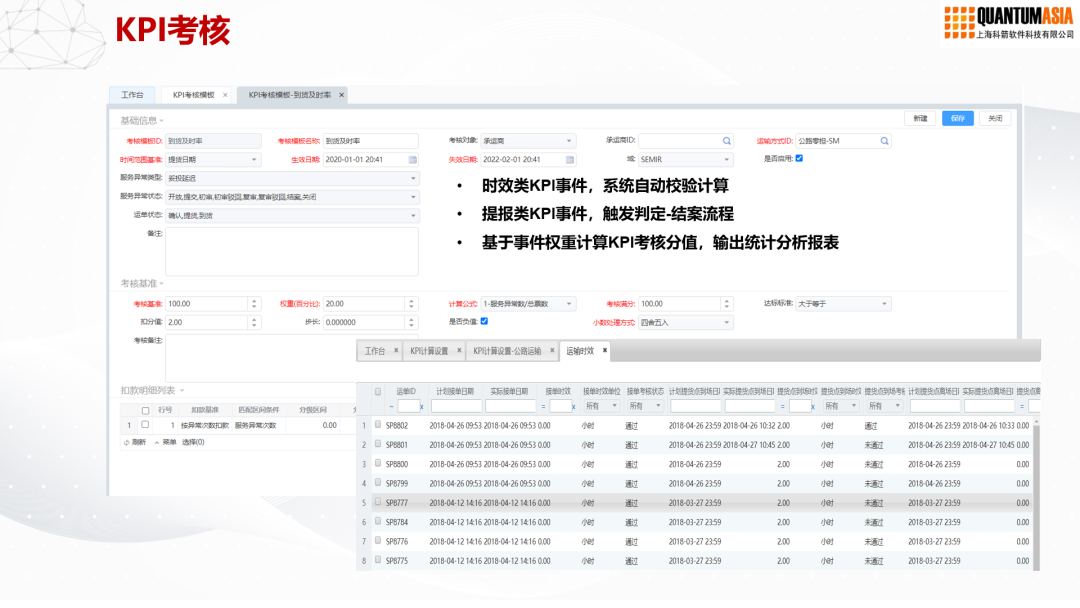Open the calendar picker for 失效日期
The width and height of the screenshot is (1080, 608).
[x=570, y=159]
